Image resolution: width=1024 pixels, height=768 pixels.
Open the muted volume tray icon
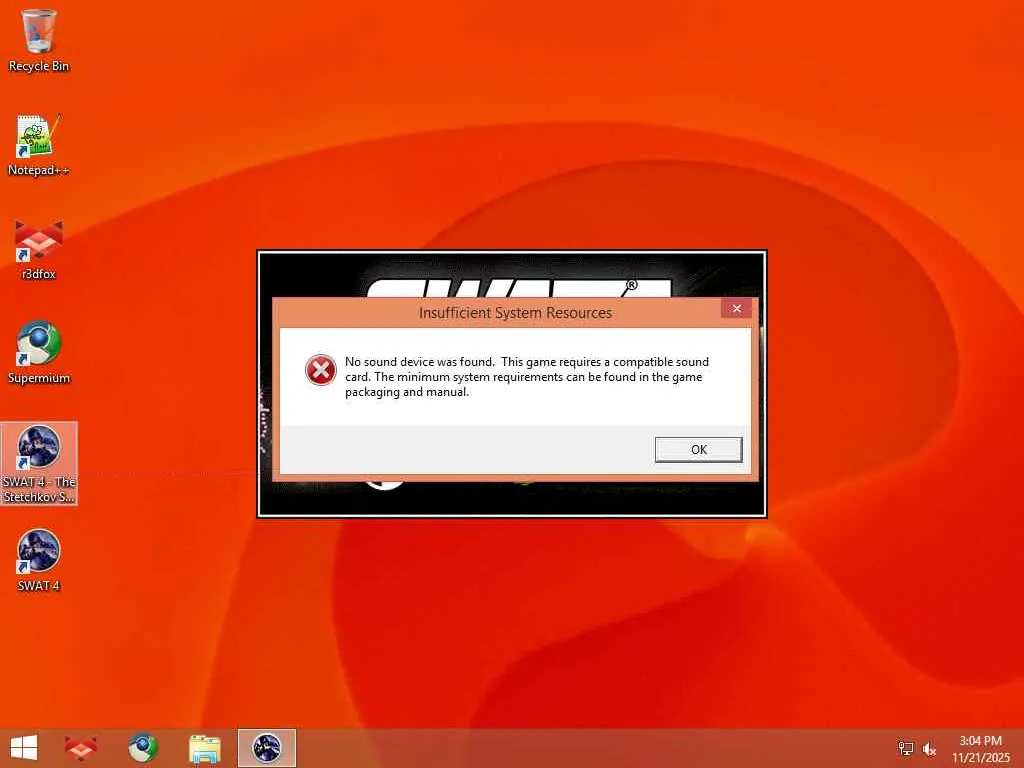click(929, 748)
